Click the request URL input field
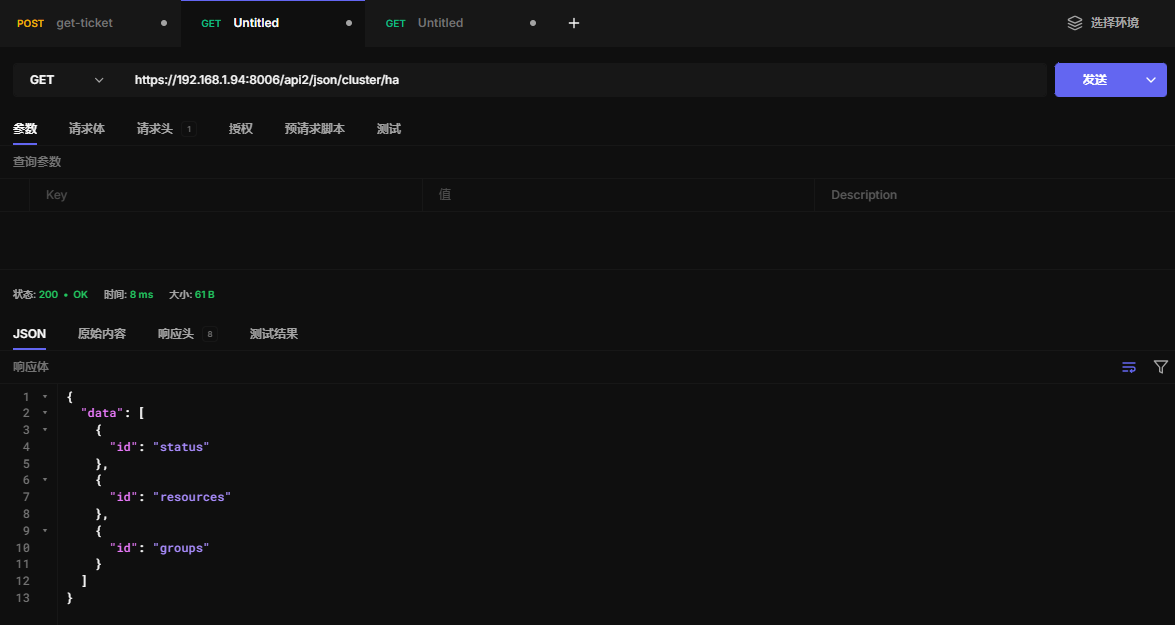The width and height of the screenshot is (1175, 625). 585,80
